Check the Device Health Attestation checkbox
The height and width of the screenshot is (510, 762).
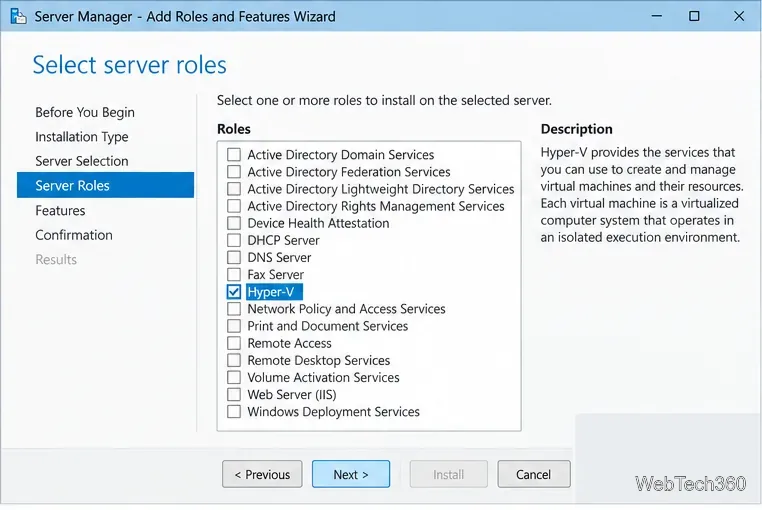point(234,223)
